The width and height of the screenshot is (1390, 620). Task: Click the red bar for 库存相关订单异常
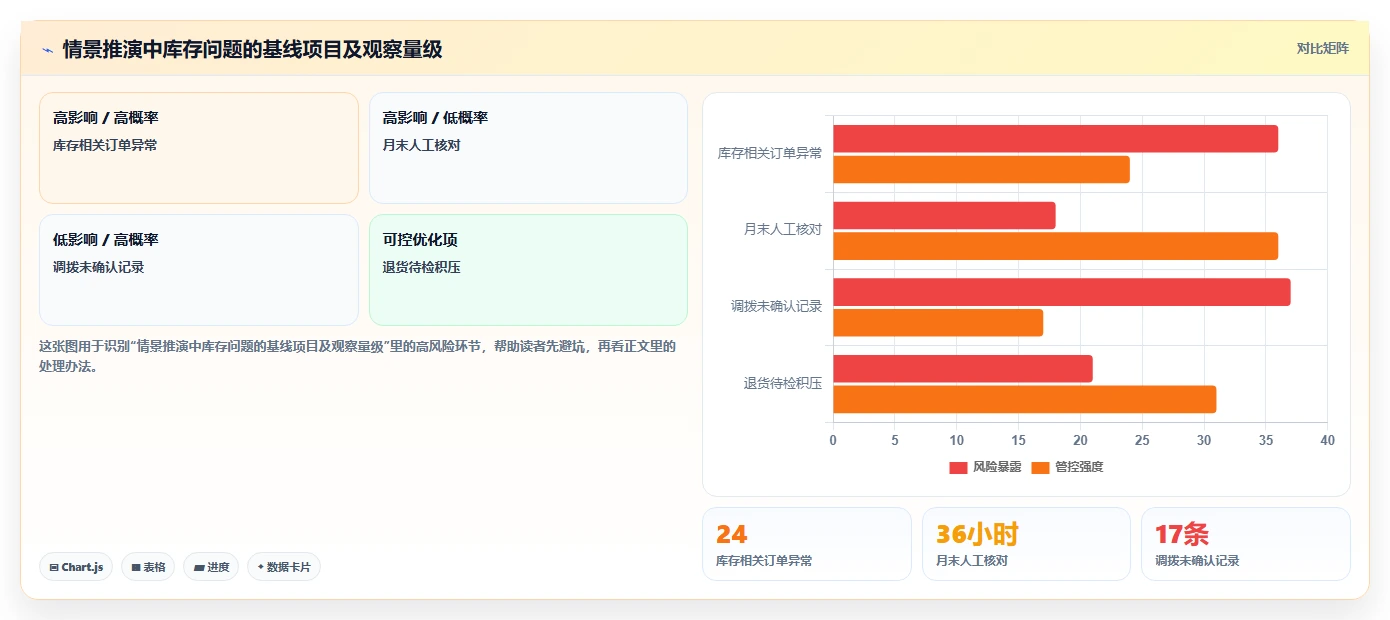(x=1055, y=139)
